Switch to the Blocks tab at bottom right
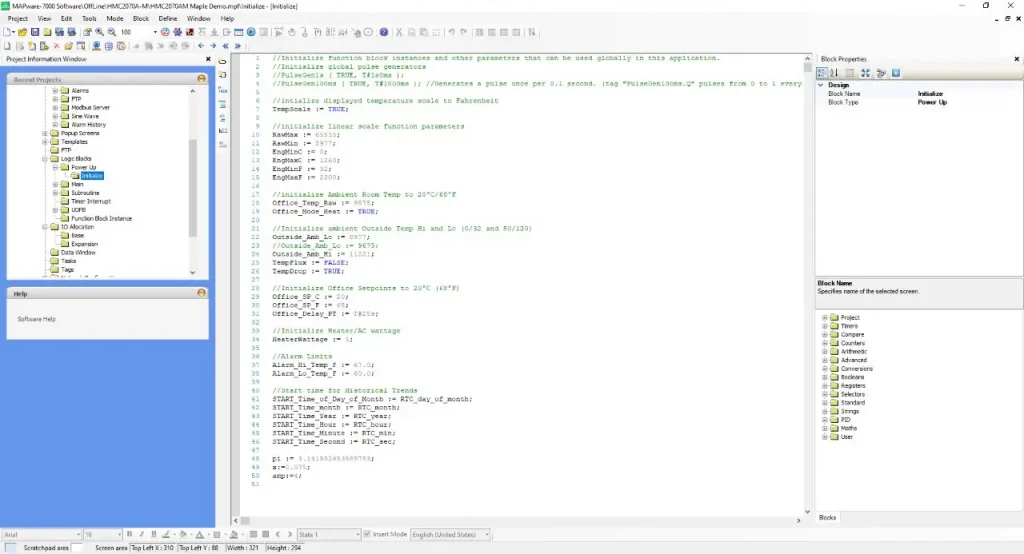 (827, 517)
